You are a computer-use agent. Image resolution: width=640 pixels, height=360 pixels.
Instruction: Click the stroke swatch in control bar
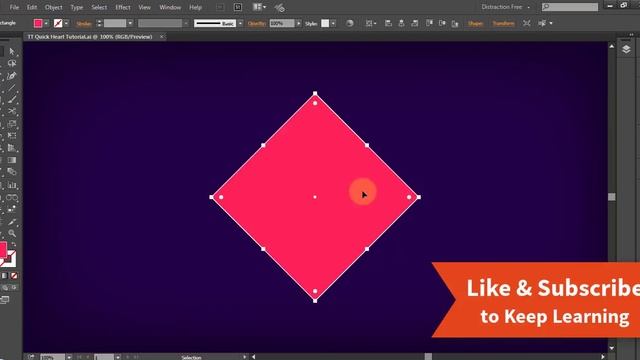click(x=58, y=24)
